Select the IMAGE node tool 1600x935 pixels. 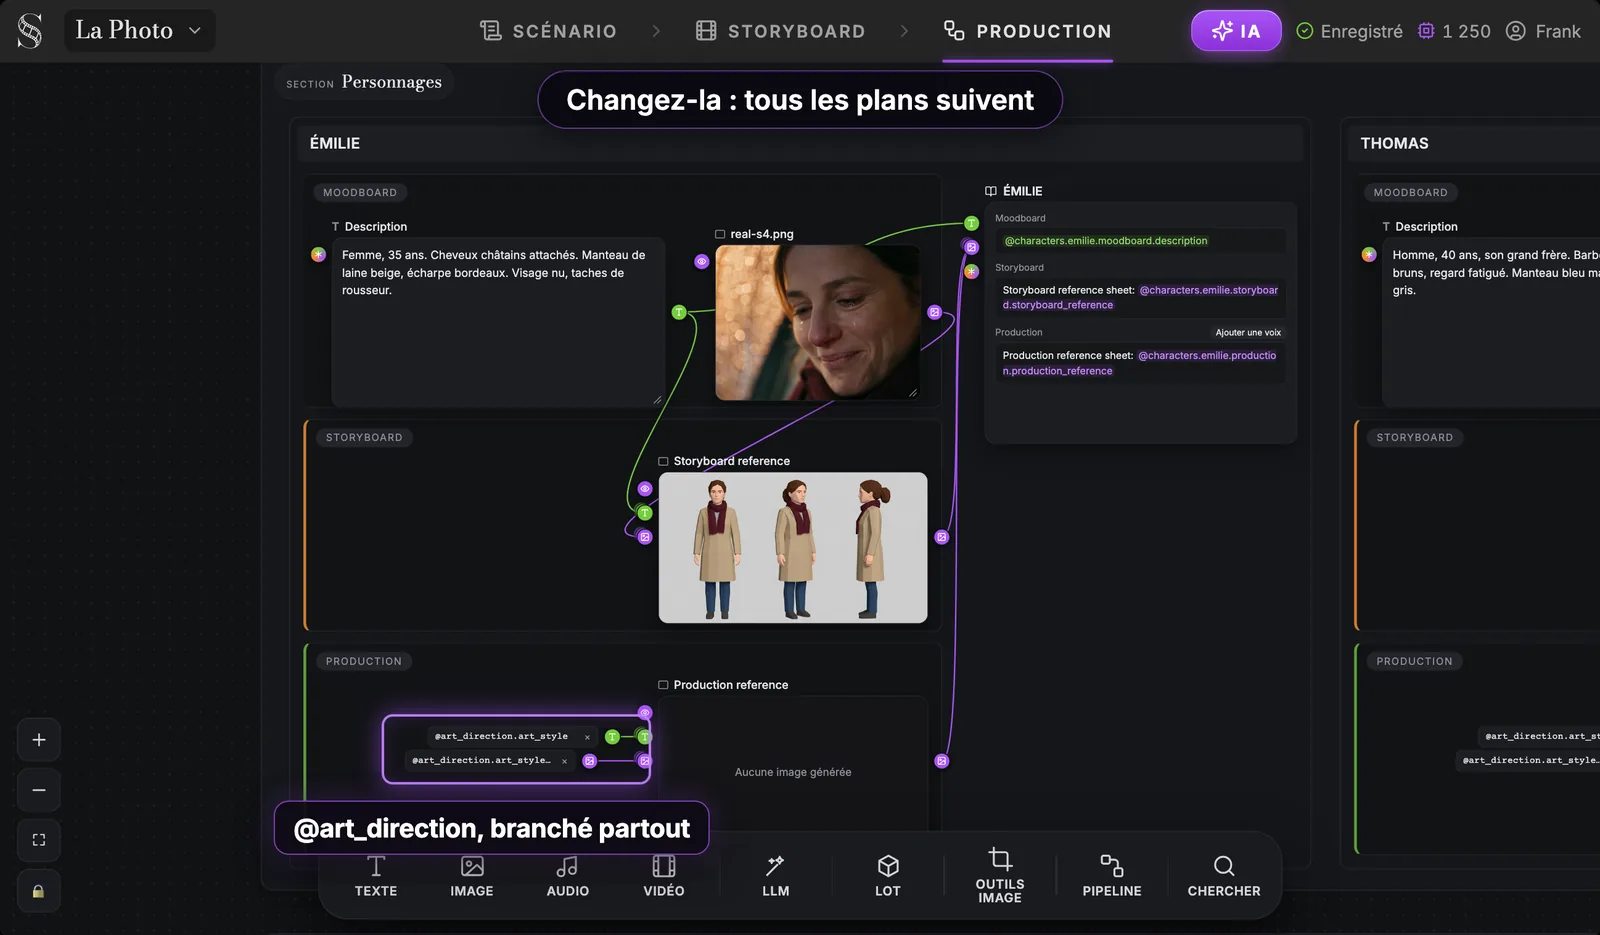pos(472,877)
